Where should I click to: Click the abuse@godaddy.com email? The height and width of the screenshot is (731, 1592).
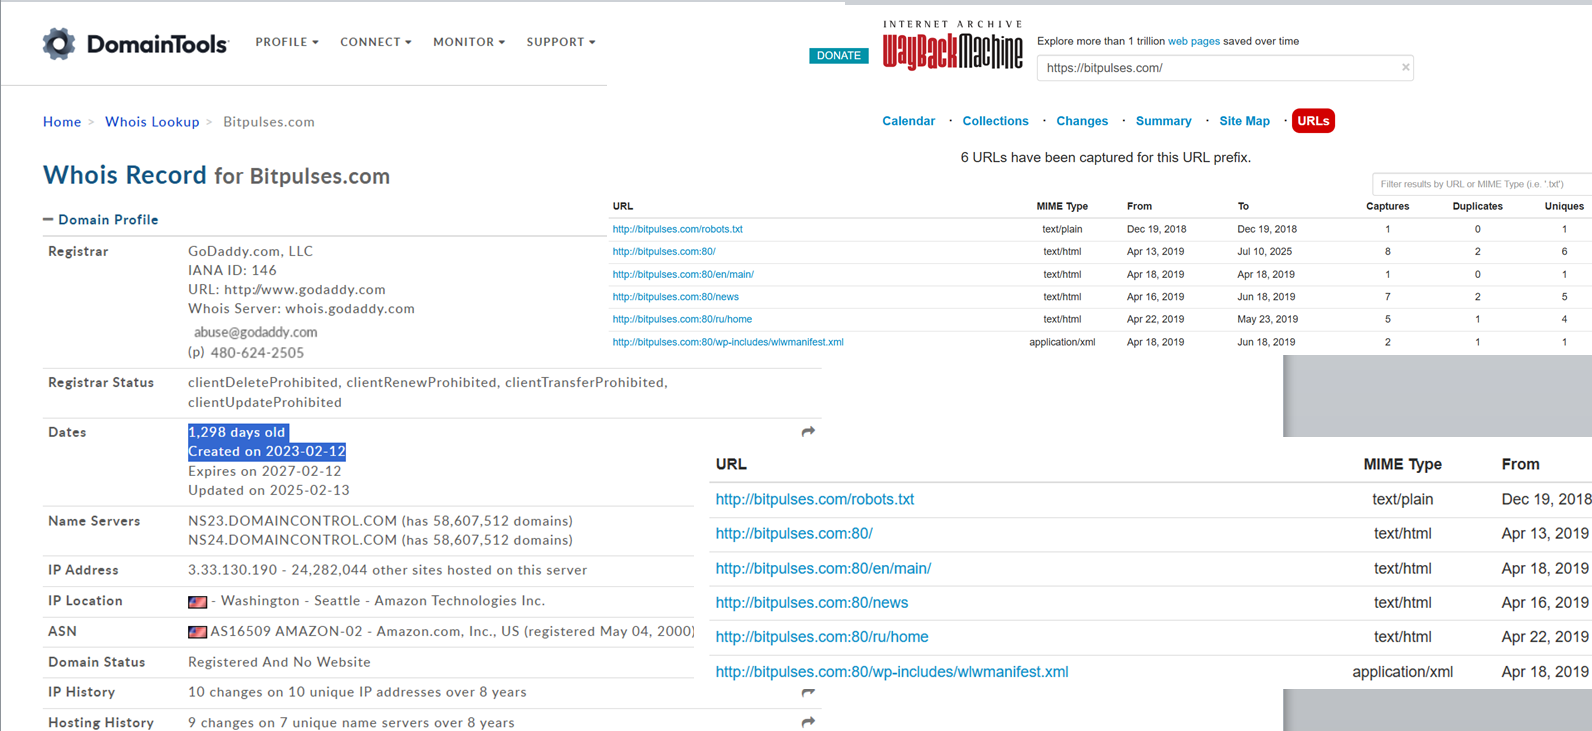point(255,332)
